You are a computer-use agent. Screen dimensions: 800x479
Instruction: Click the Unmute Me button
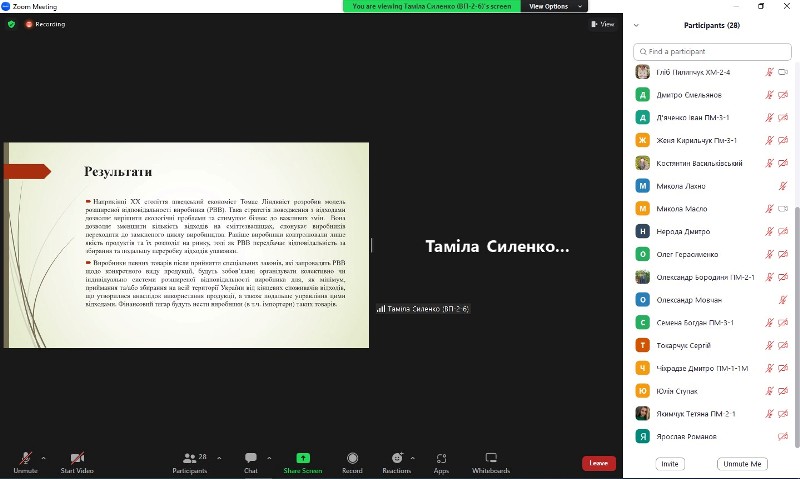(x=742, y=464)
